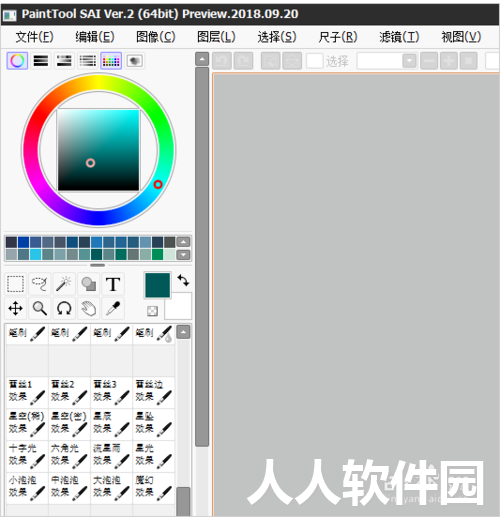Select the eyedropper color picker tool

tap(113, 308)
